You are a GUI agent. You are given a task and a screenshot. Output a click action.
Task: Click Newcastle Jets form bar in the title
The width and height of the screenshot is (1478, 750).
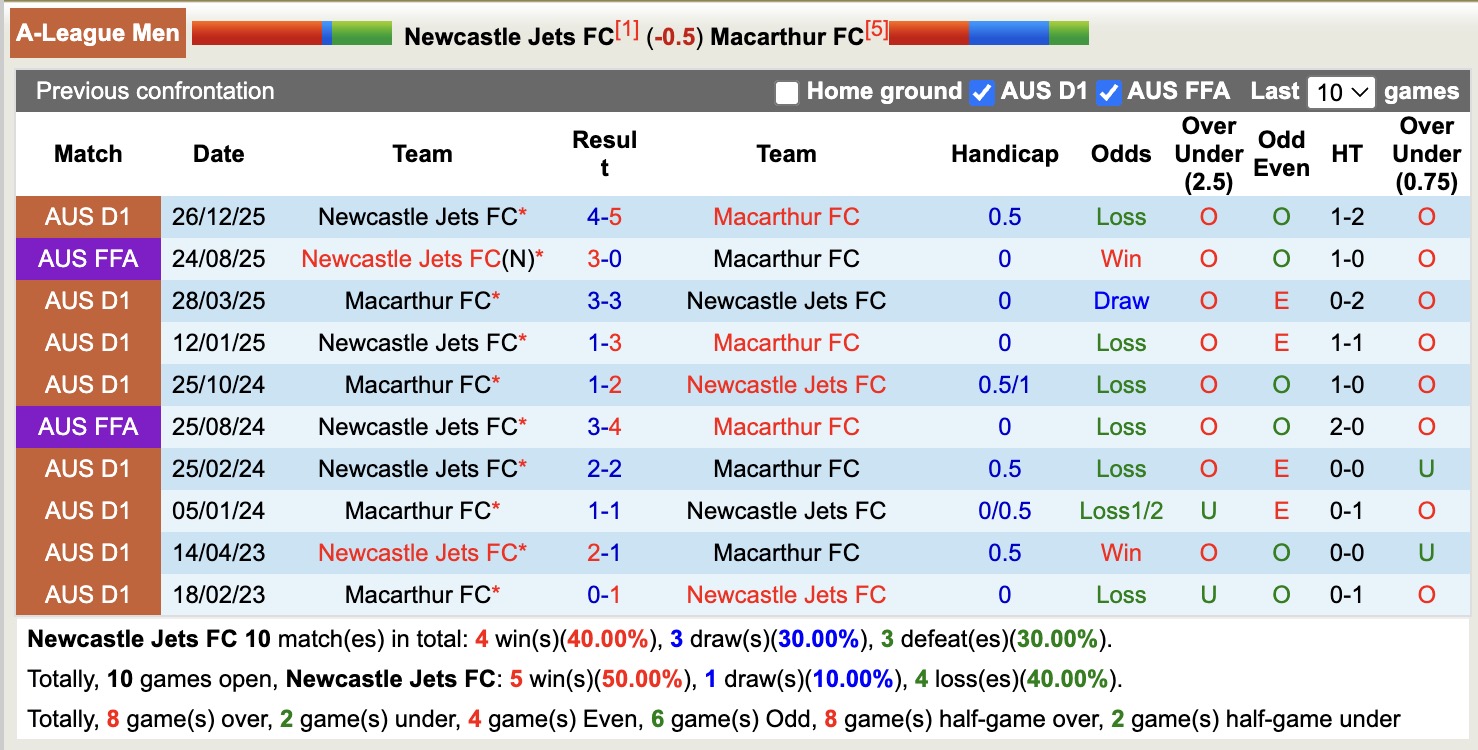point(290,30)
